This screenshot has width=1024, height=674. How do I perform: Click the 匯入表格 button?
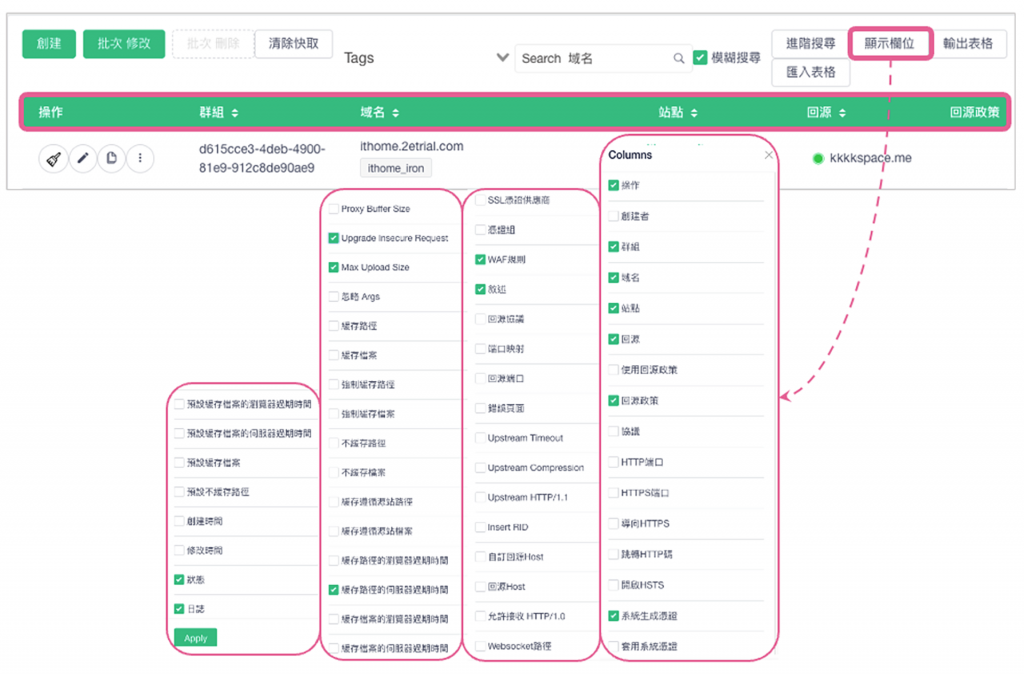pyautogui.click(x=810, y=72)
